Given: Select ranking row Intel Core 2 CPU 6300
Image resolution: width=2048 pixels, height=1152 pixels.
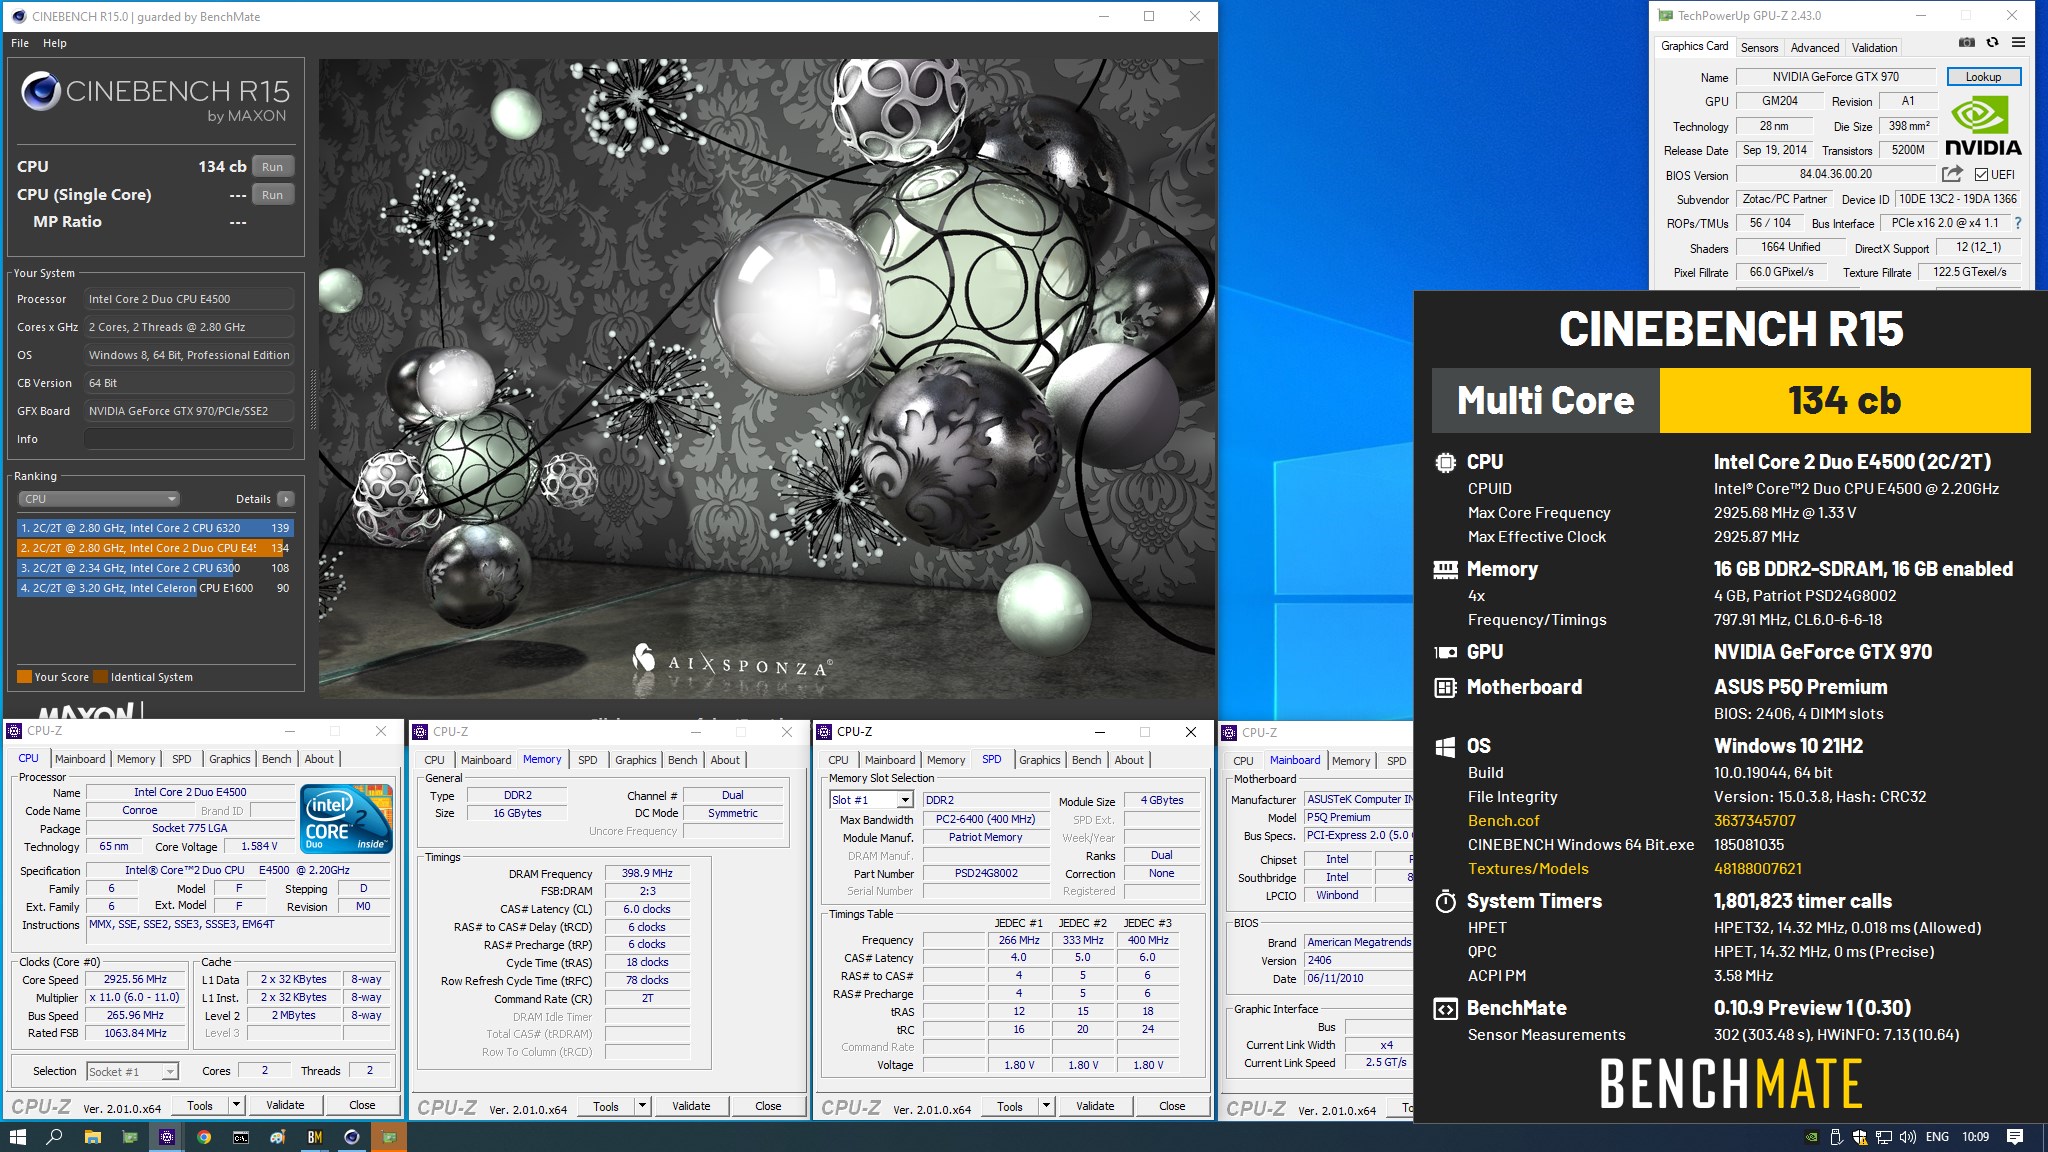Looking at the screenshot, I should (x=155, y=568).
